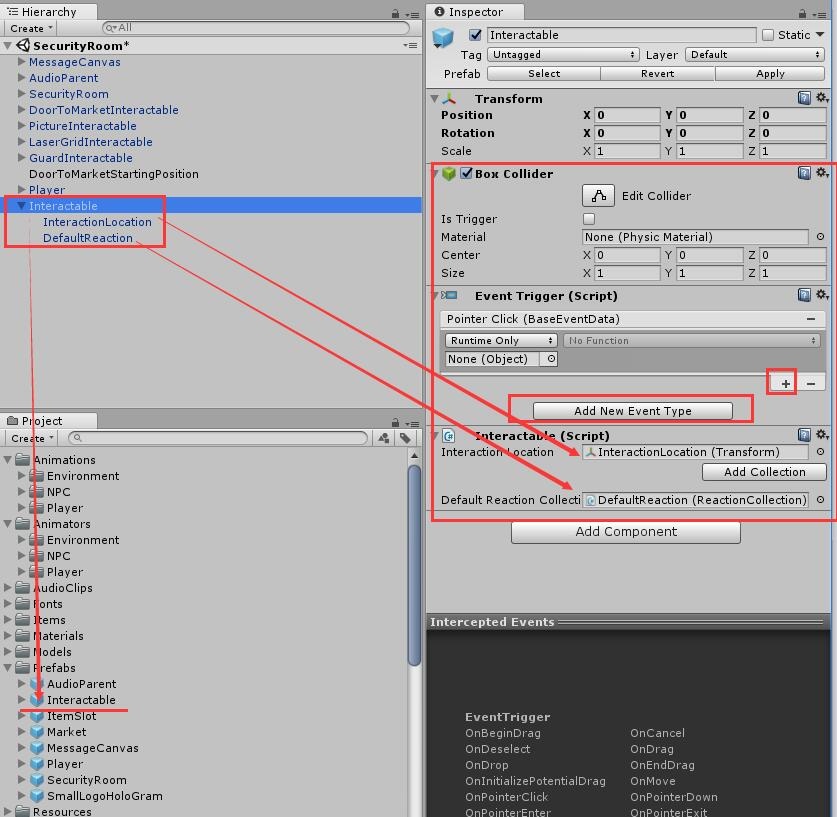Screen dimensions: 837x817
Task: Open object picker for Interaction Location
Action: coord(820,452)
